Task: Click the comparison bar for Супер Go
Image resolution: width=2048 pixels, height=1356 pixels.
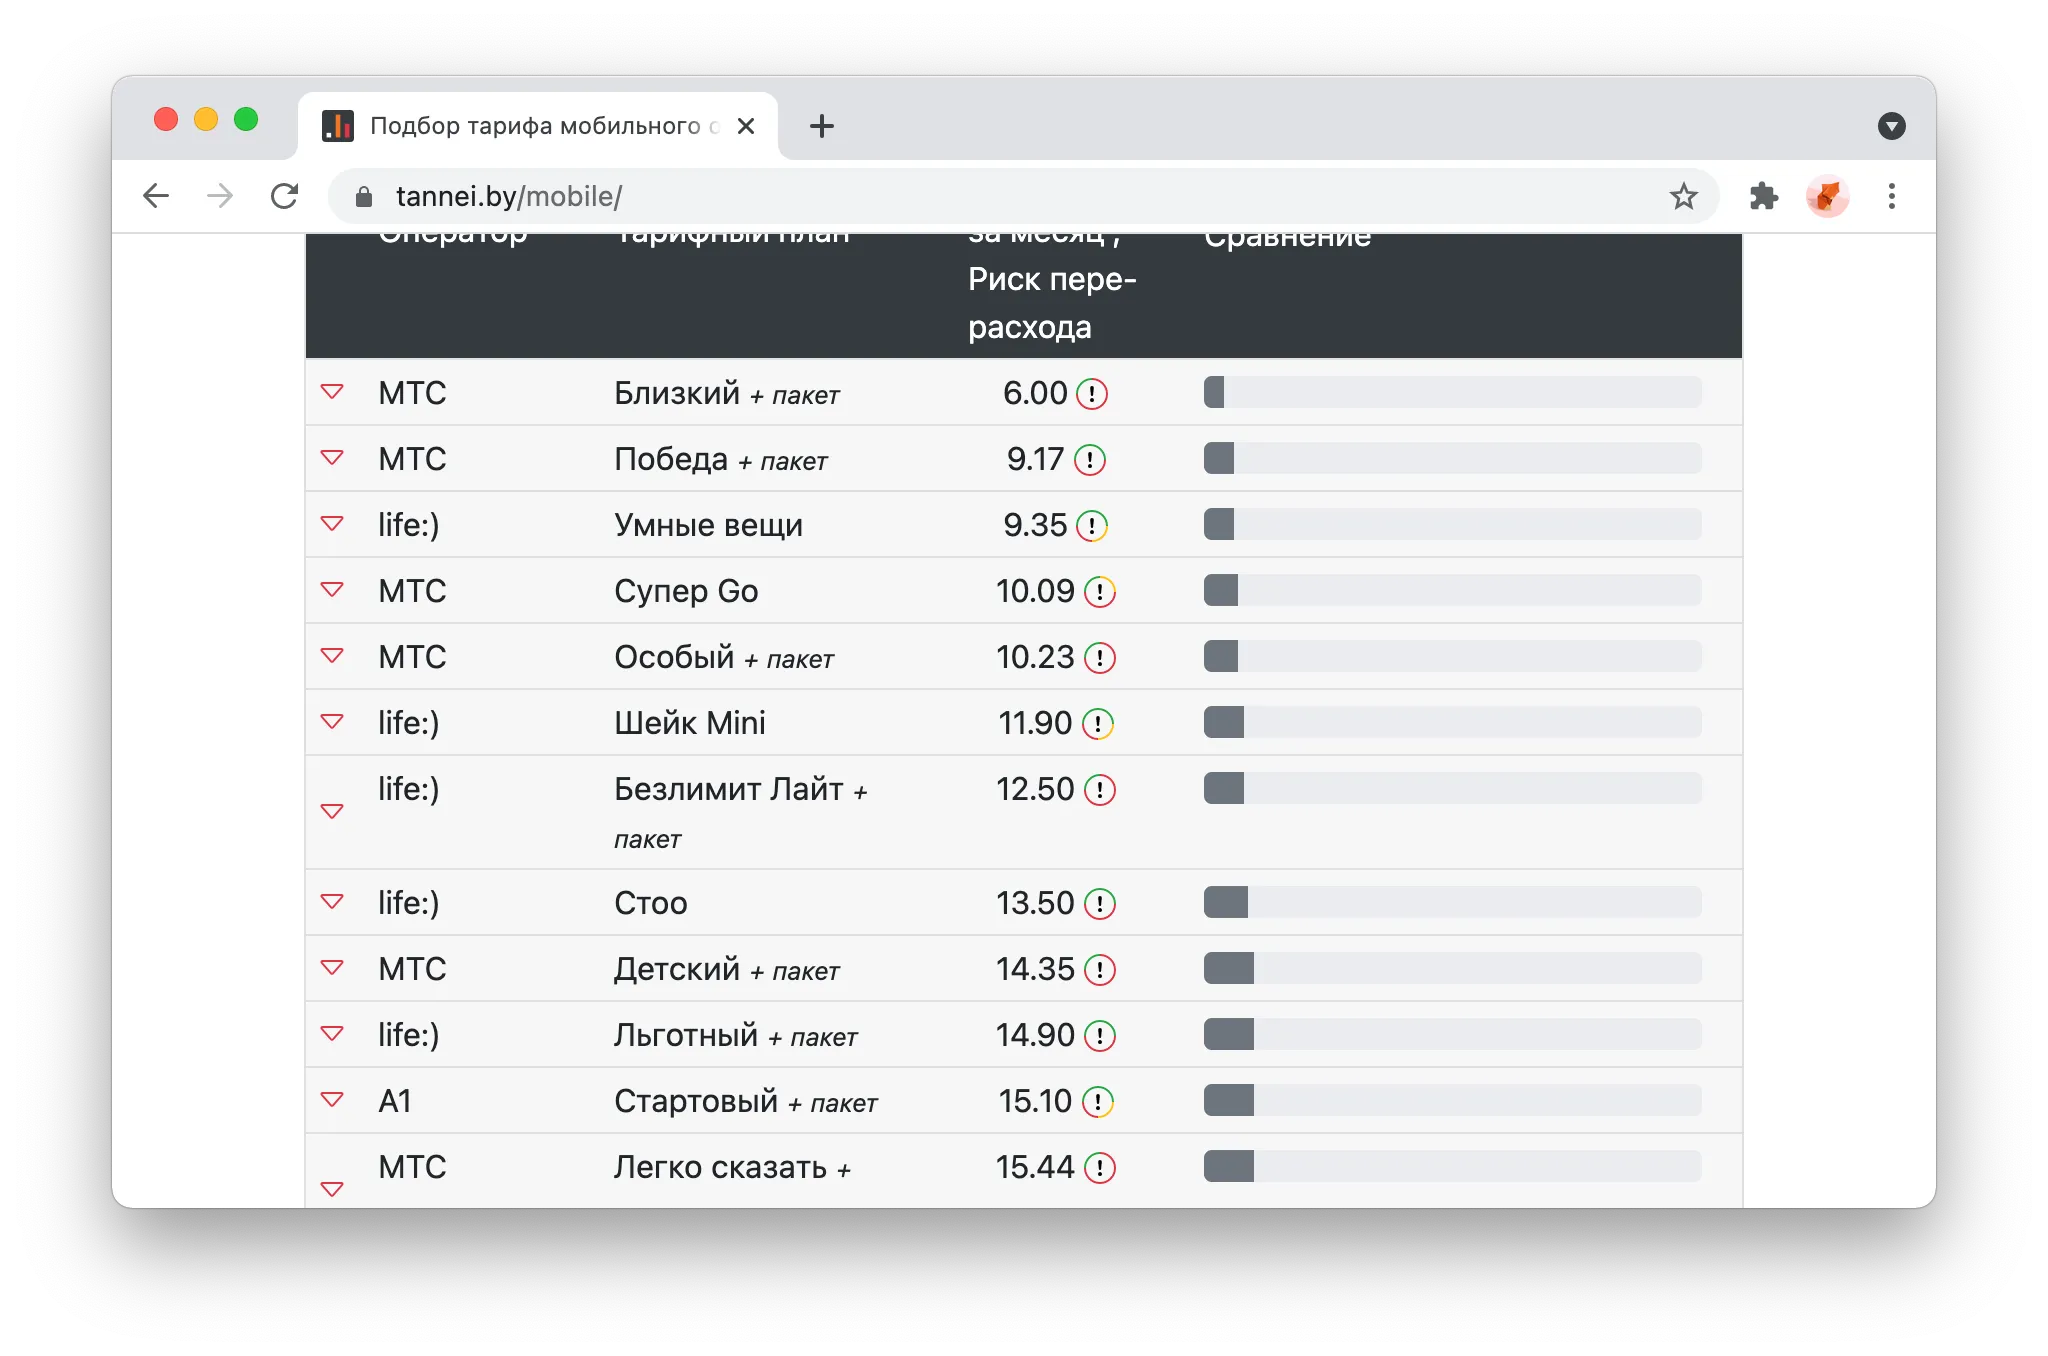Action: coord(1453,590)
